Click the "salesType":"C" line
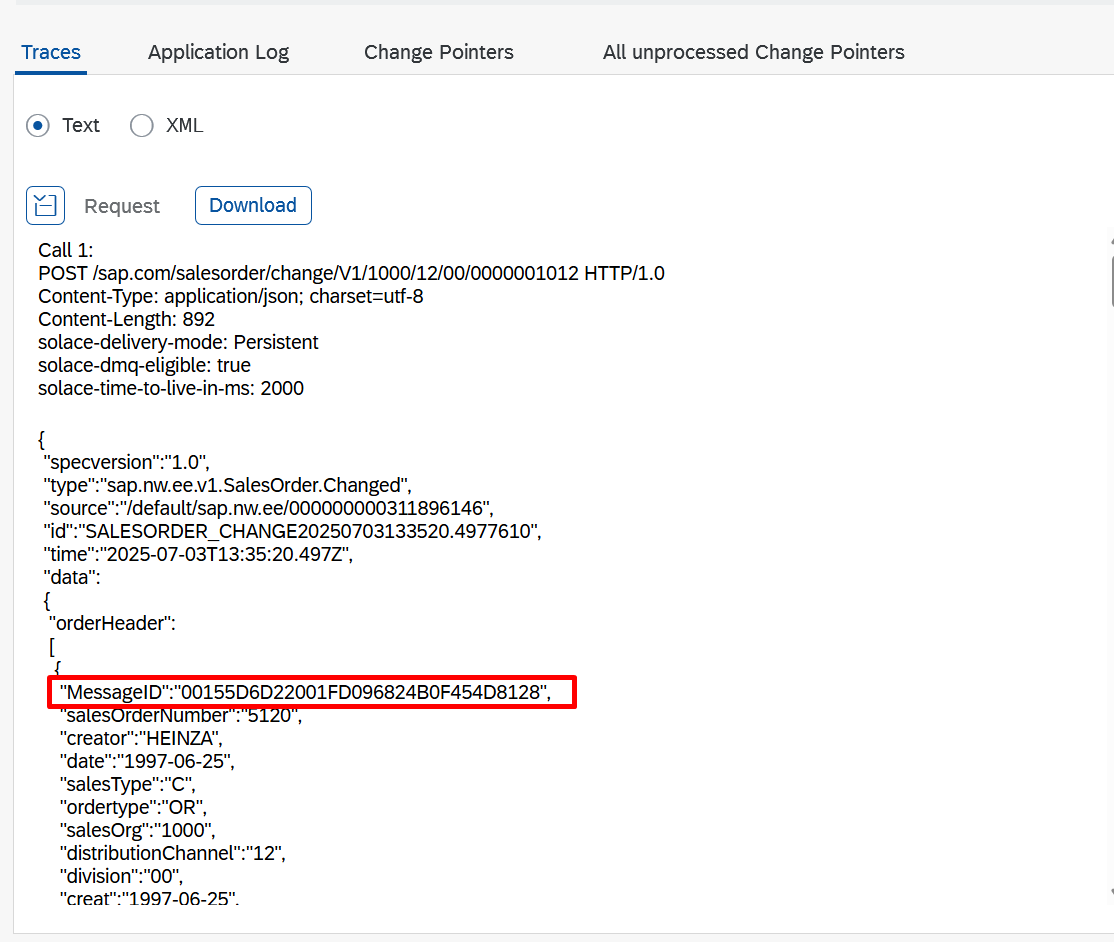 tap(128, 784)
